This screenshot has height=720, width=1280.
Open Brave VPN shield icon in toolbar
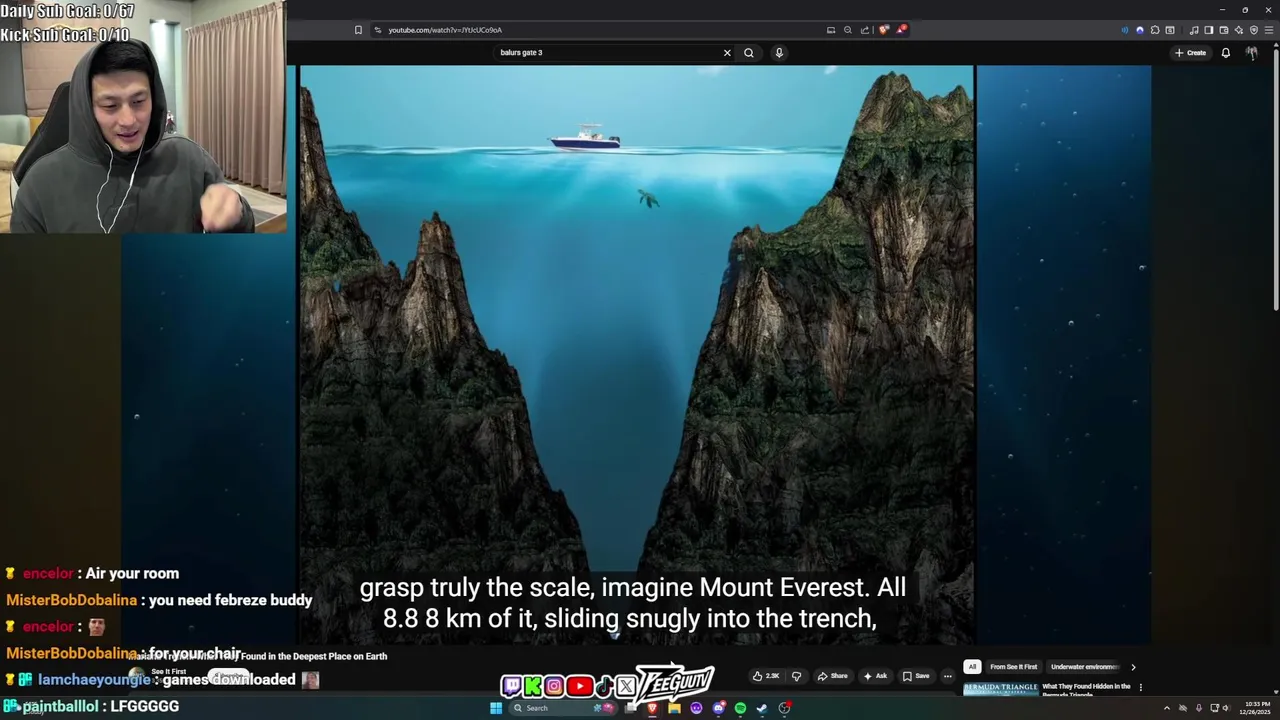(1254, 30)
